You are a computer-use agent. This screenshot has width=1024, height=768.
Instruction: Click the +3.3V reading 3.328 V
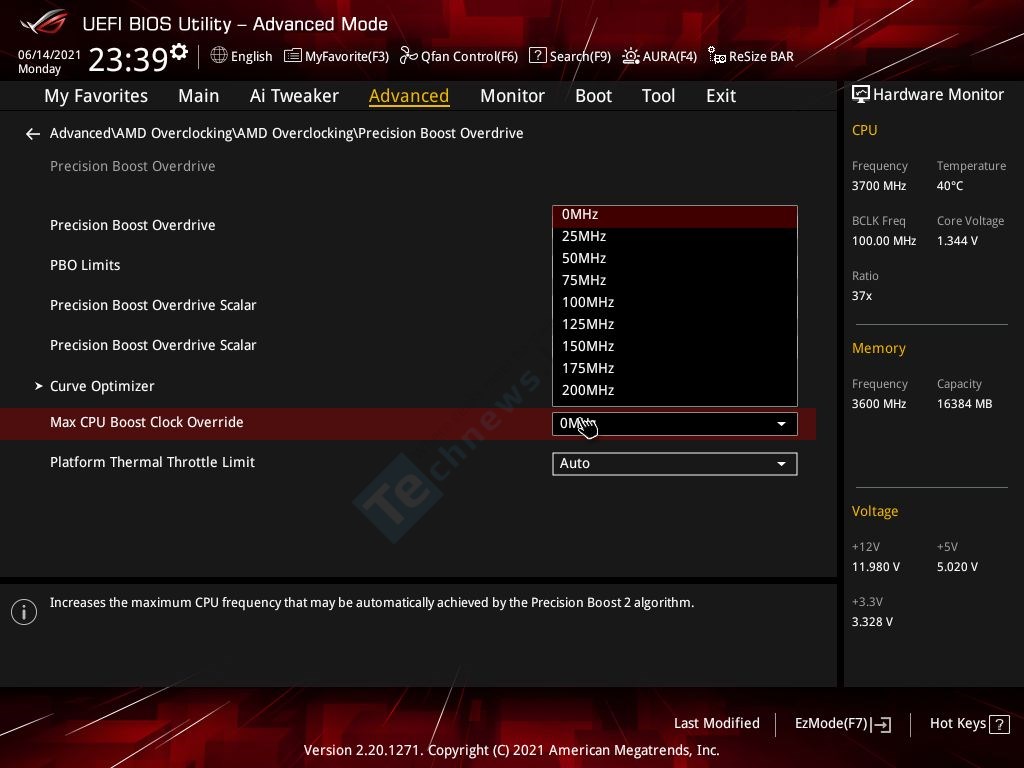(872, 622)
